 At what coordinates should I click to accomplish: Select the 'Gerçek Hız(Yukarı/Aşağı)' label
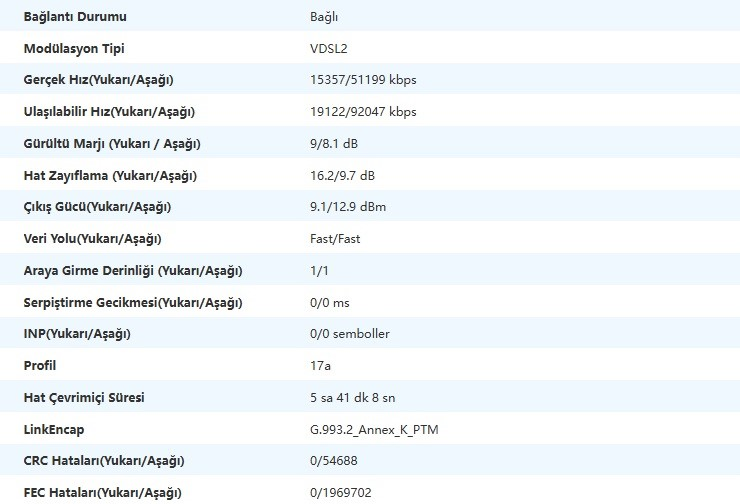[99, 80]
